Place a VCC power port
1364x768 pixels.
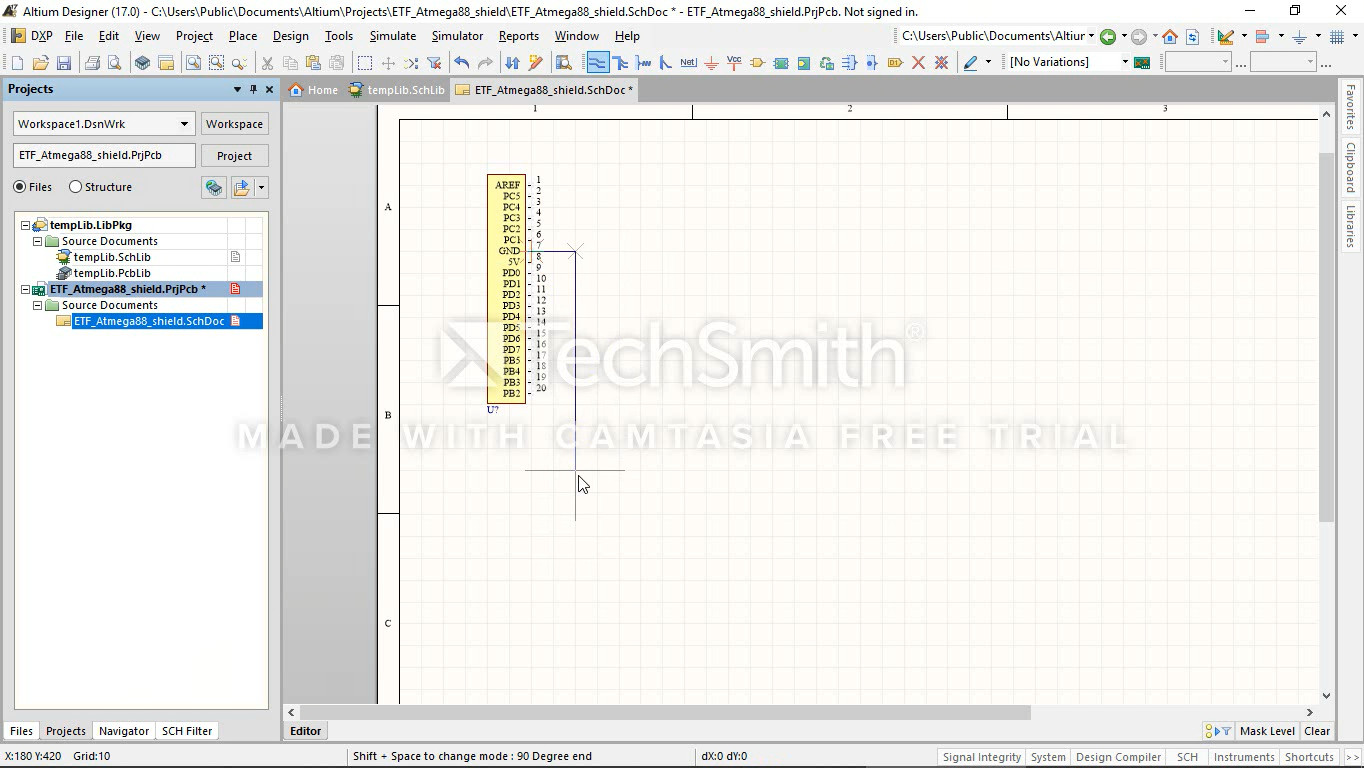pos(734,63)
